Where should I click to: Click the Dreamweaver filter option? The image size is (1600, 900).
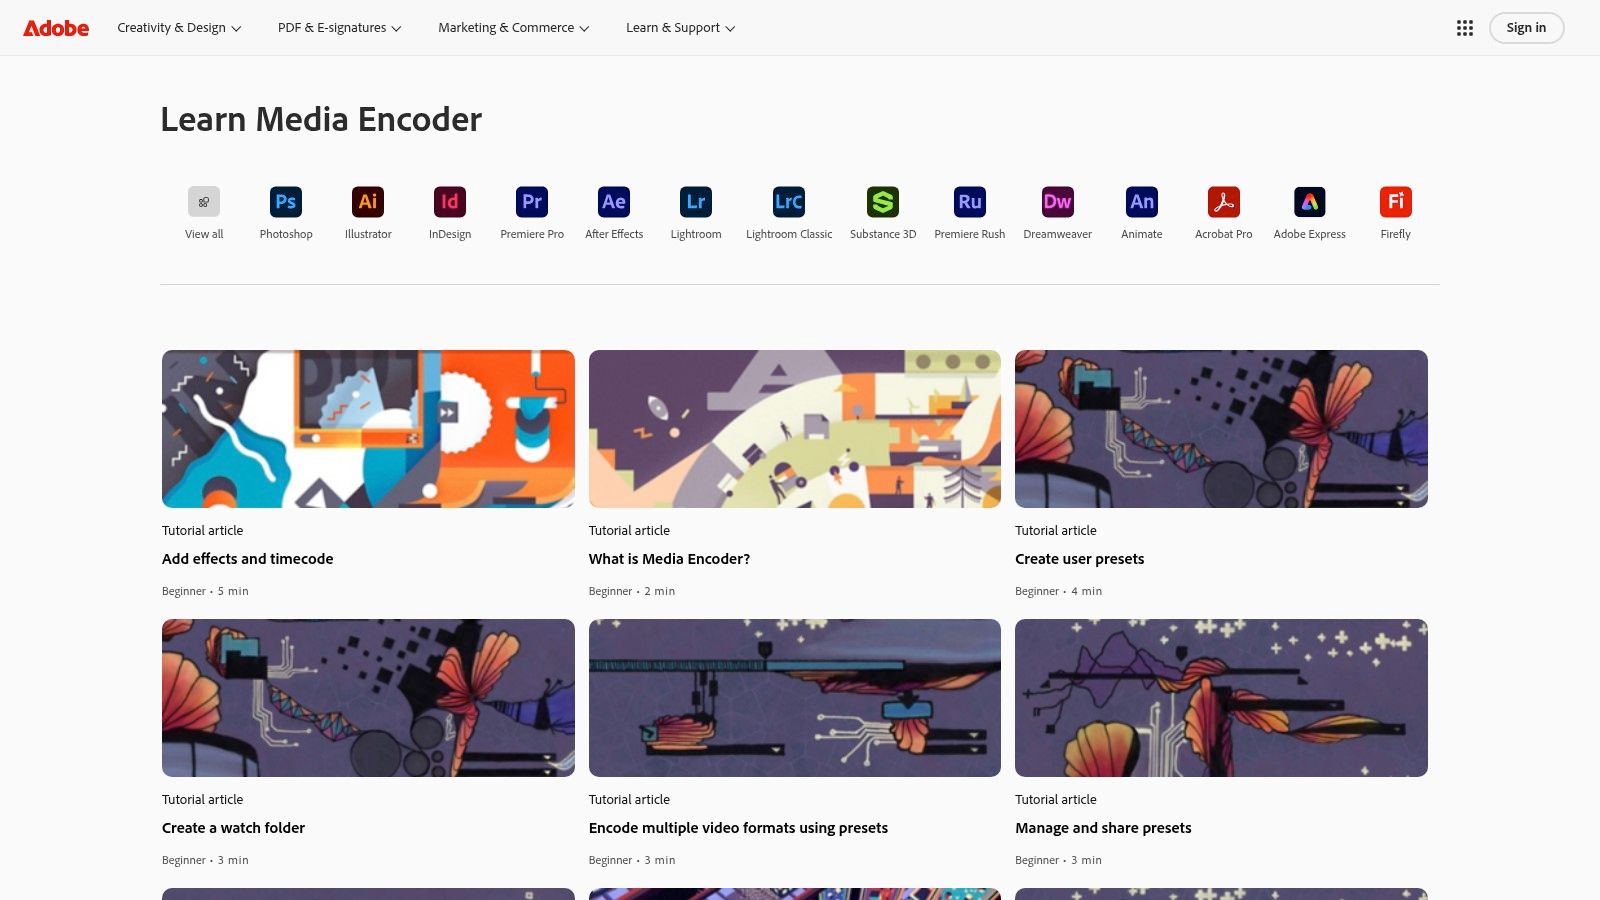1057,202
